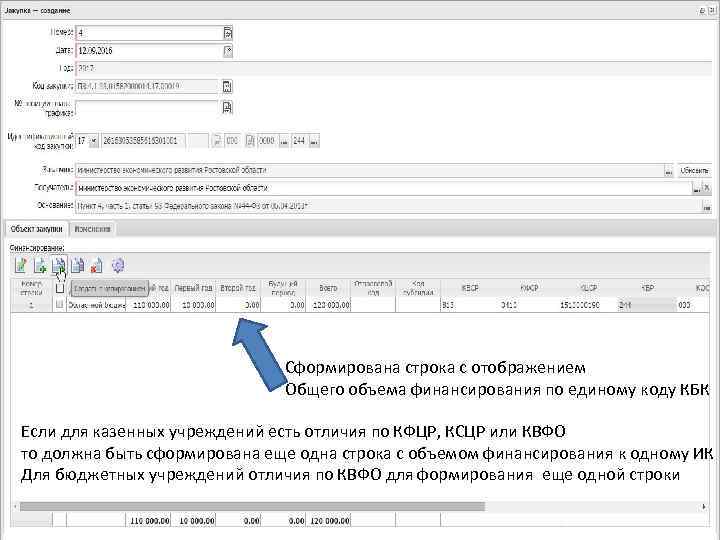The height and width of the screenshot is (540, 720).
Task: Click the 110 000.00 cell in row 1
Action: point(148,305)
